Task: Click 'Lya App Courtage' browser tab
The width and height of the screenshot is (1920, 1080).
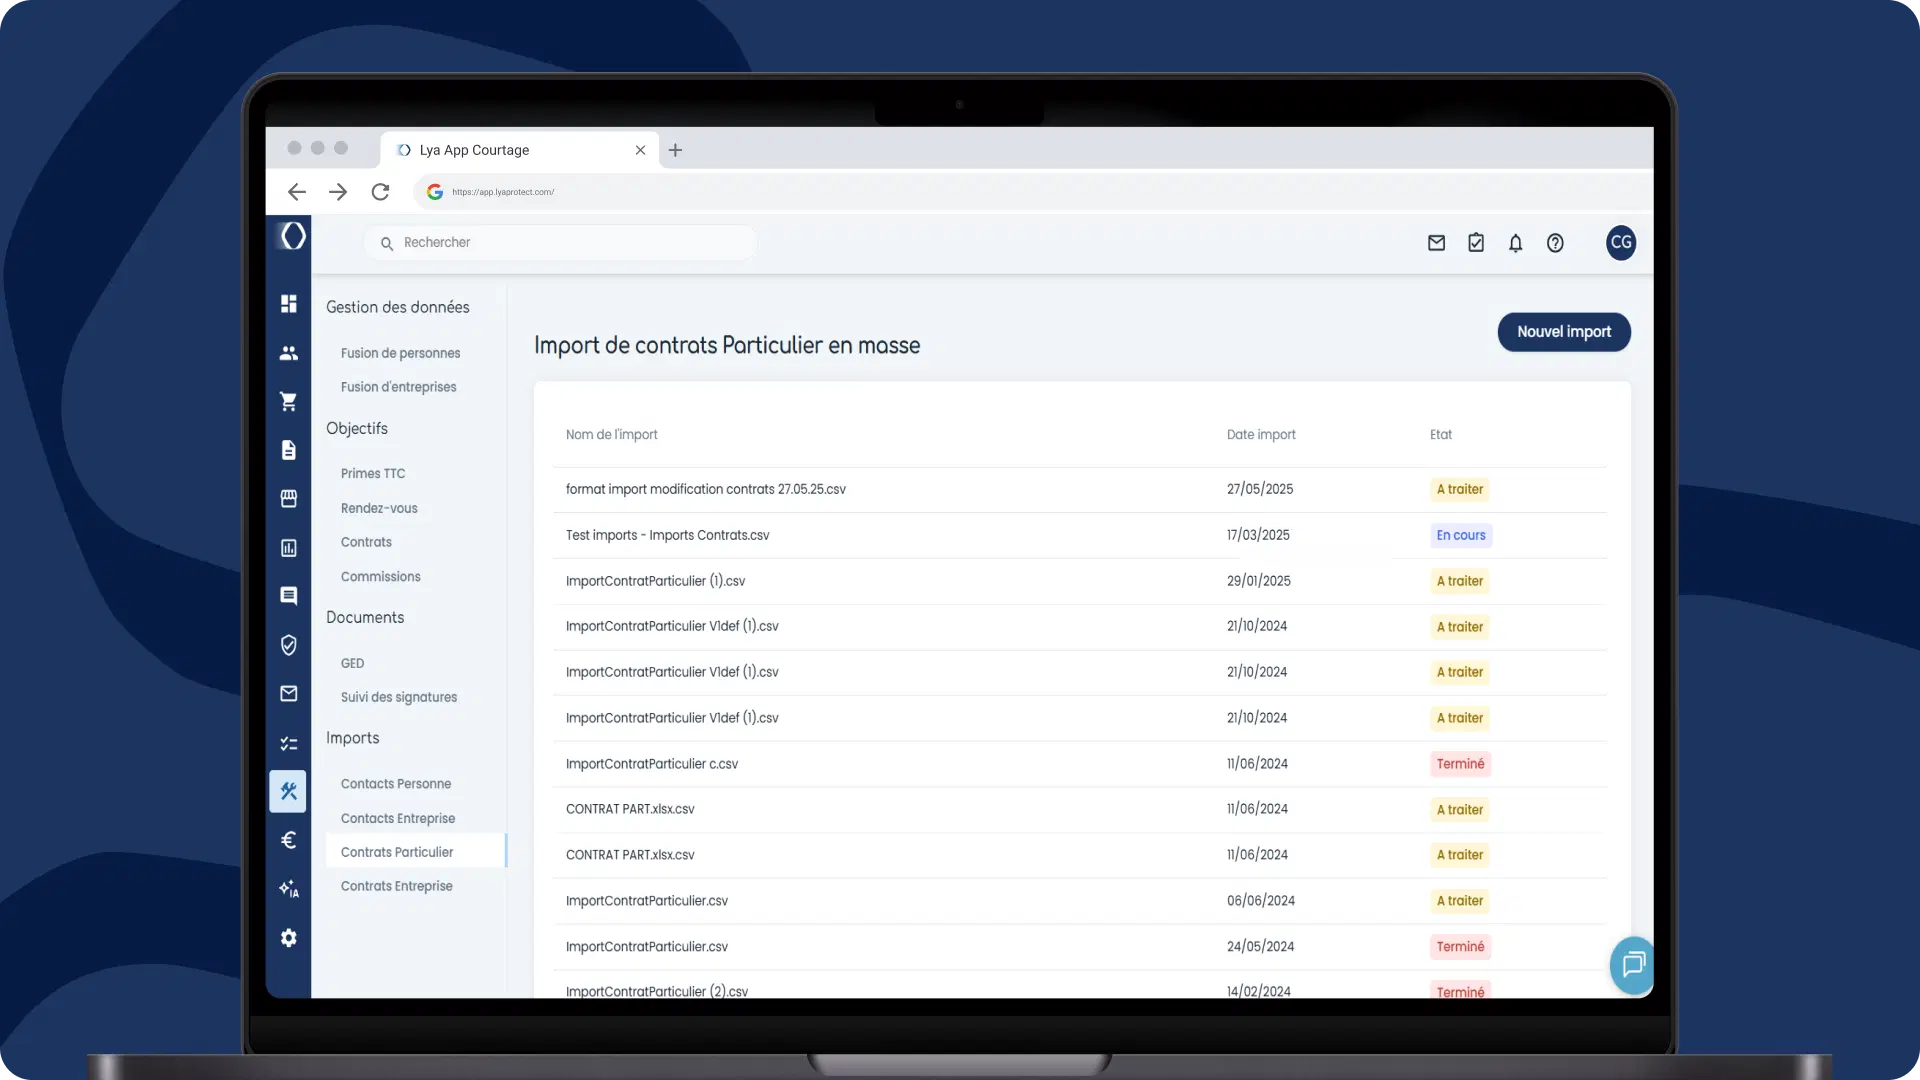Action: (520, 150)
